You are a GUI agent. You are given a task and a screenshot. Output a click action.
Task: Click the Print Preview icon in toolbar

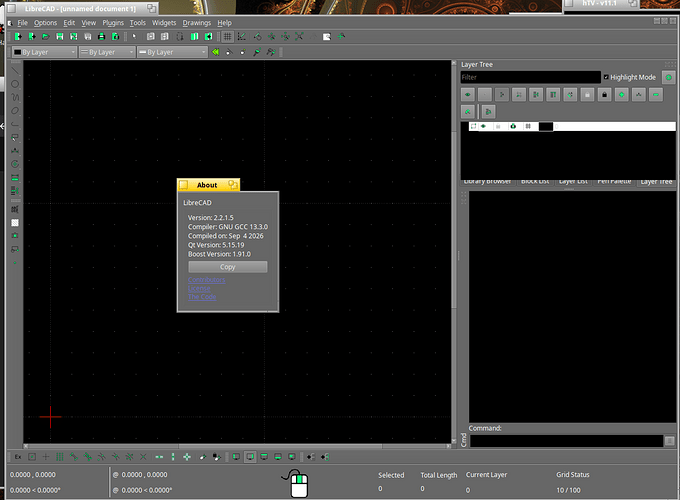point(115,36)
